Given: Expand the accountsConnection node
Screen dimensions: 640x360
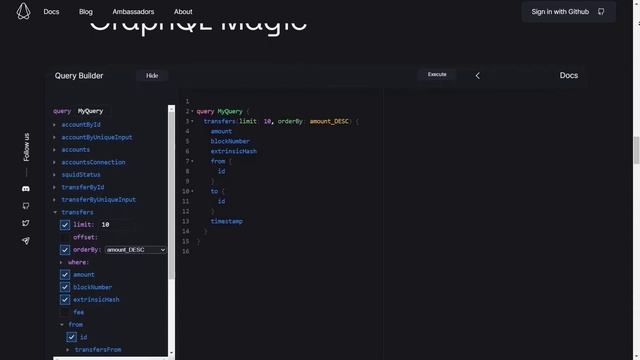Looking at the screenshot, I should [54, 162].
